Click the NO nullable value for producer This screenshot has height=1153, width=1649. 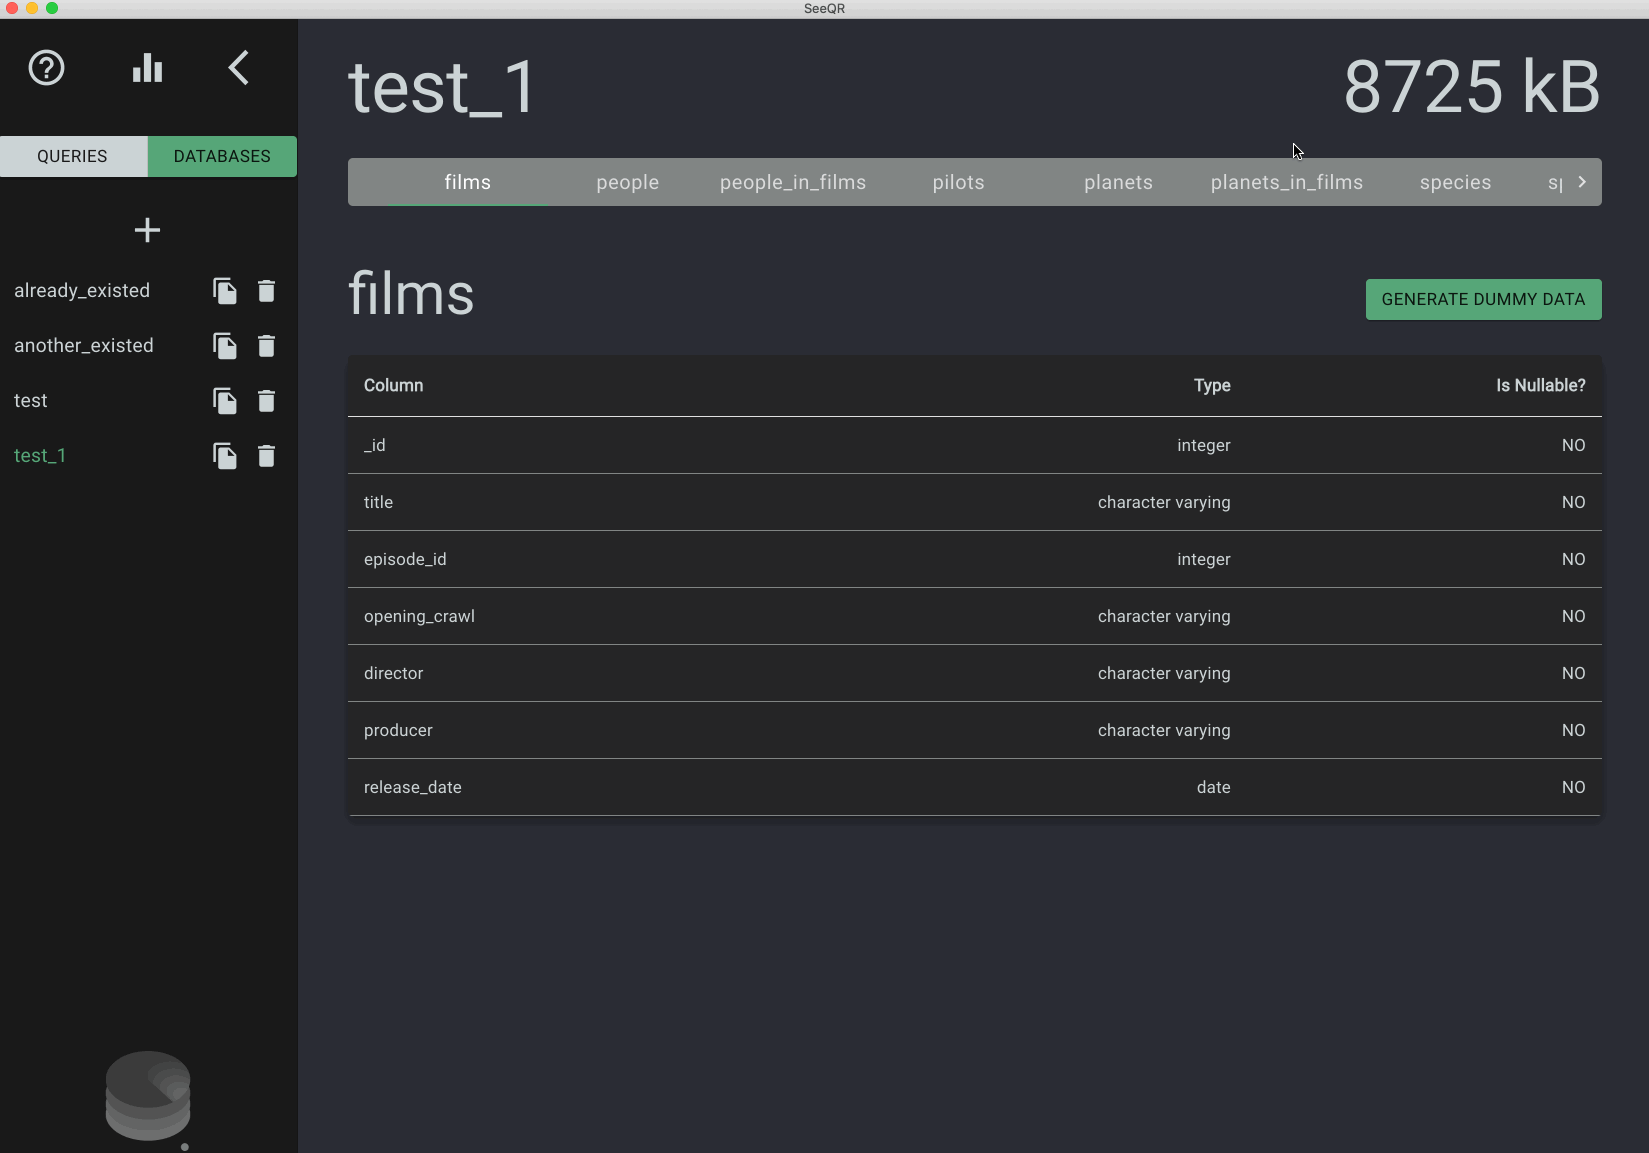click(1573, 730)
